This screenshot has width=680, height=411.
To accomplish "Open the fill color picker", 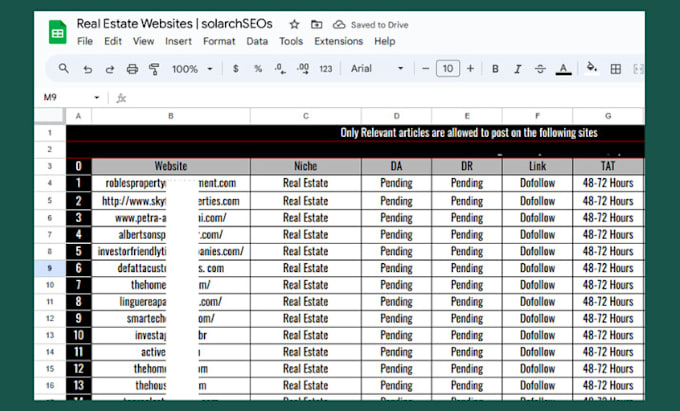I will (x=592, y=68).
